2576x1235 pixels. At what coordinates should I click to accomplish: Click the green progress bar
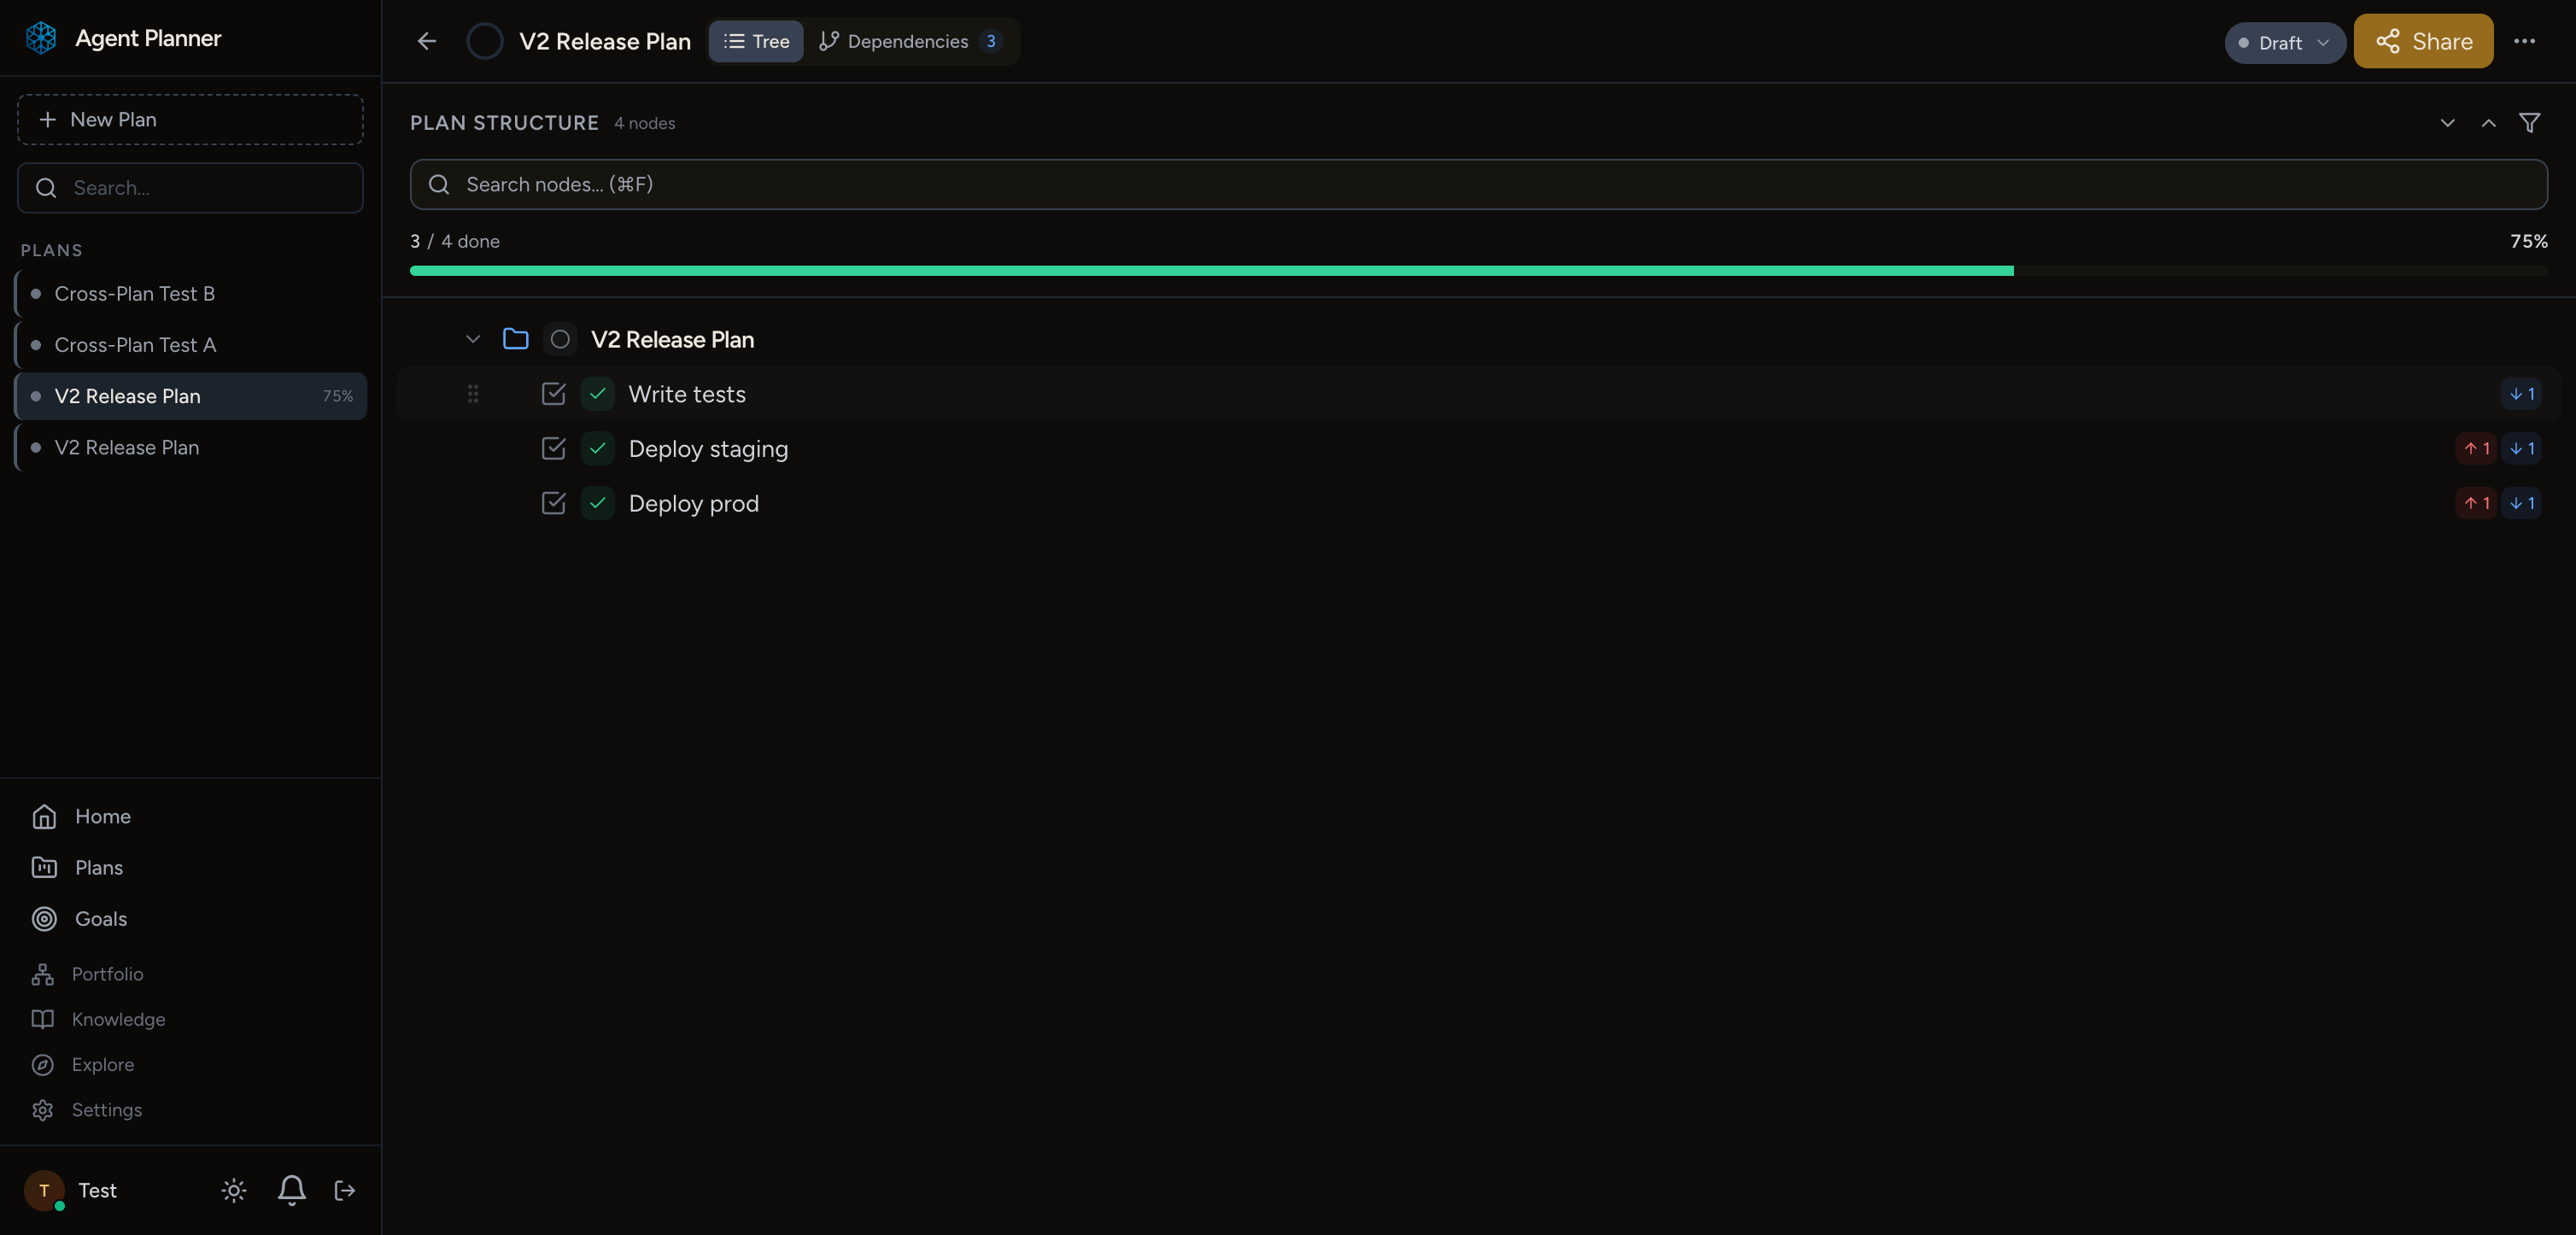1211,271
